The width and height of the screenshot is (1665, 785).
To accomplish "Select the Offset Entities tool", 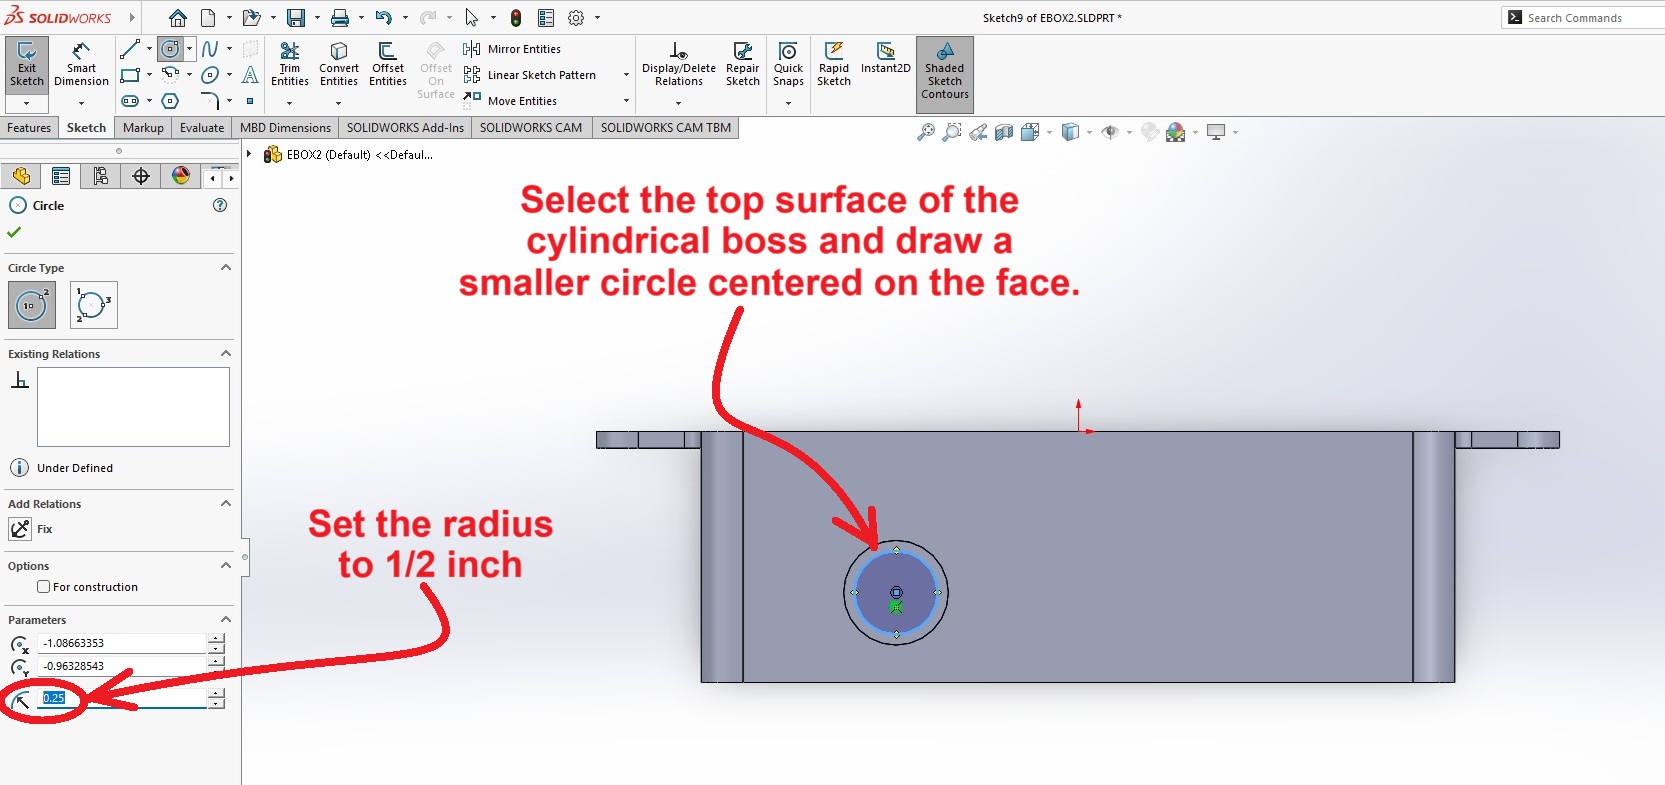I will pos(388,65).
